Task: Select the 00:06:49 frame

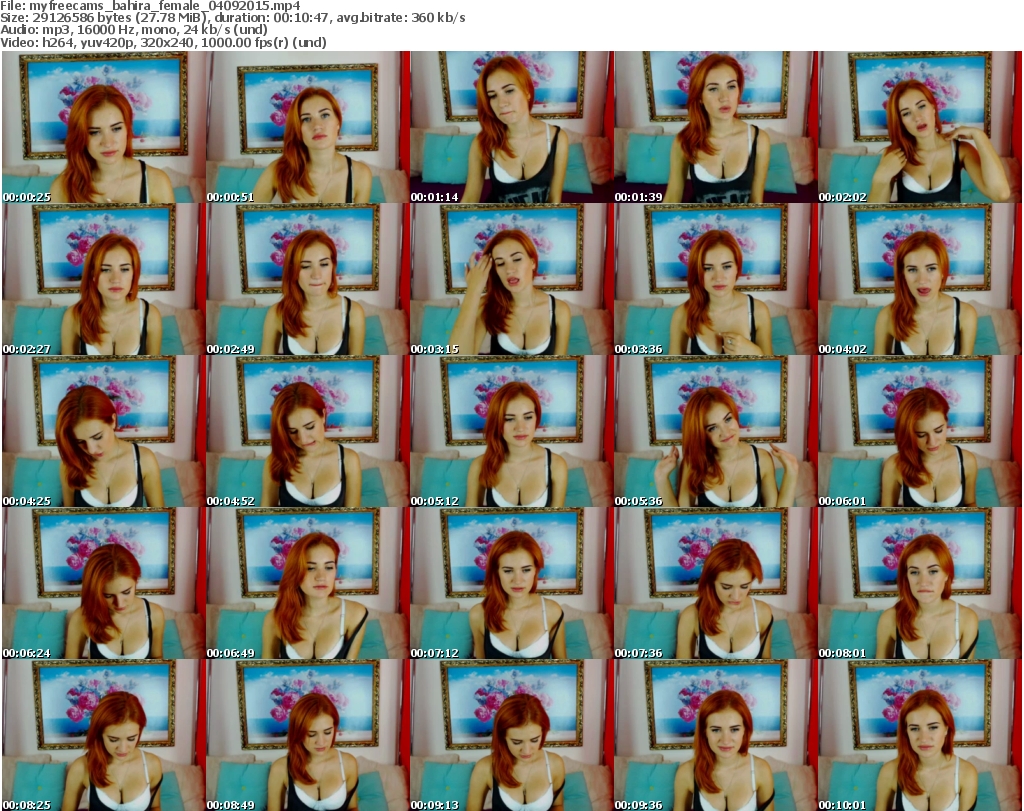Action: 308,583
